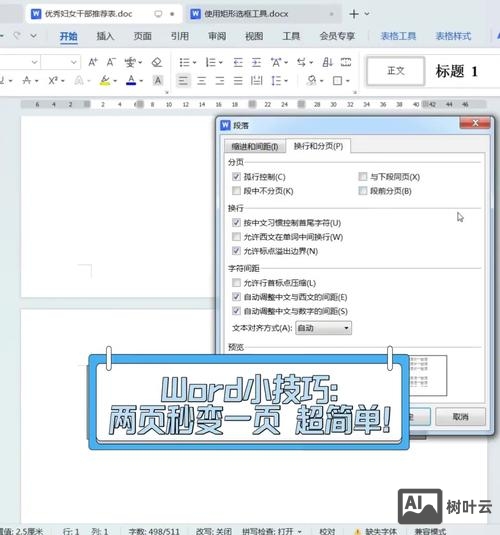Center align text

coord(202,81)
